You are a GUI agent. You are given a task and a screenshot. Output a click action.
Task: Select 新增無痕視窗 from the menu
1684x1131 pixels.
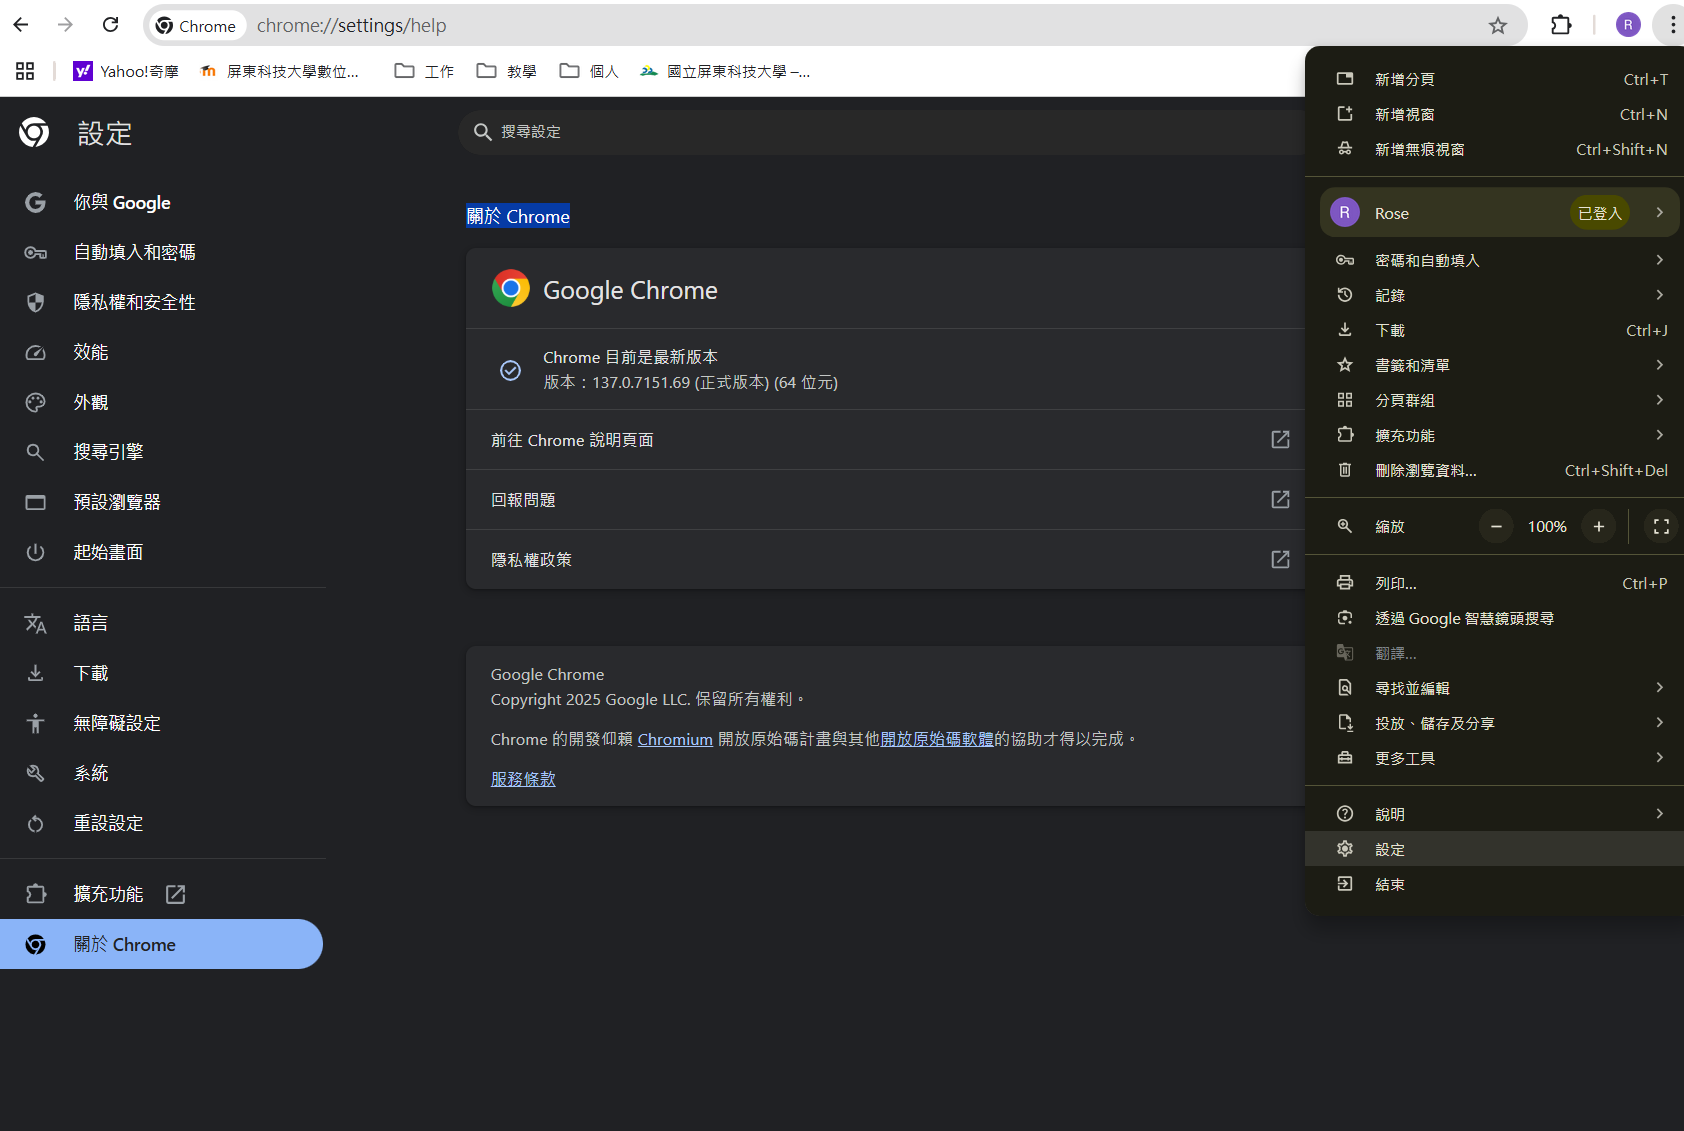[1419, 150]
